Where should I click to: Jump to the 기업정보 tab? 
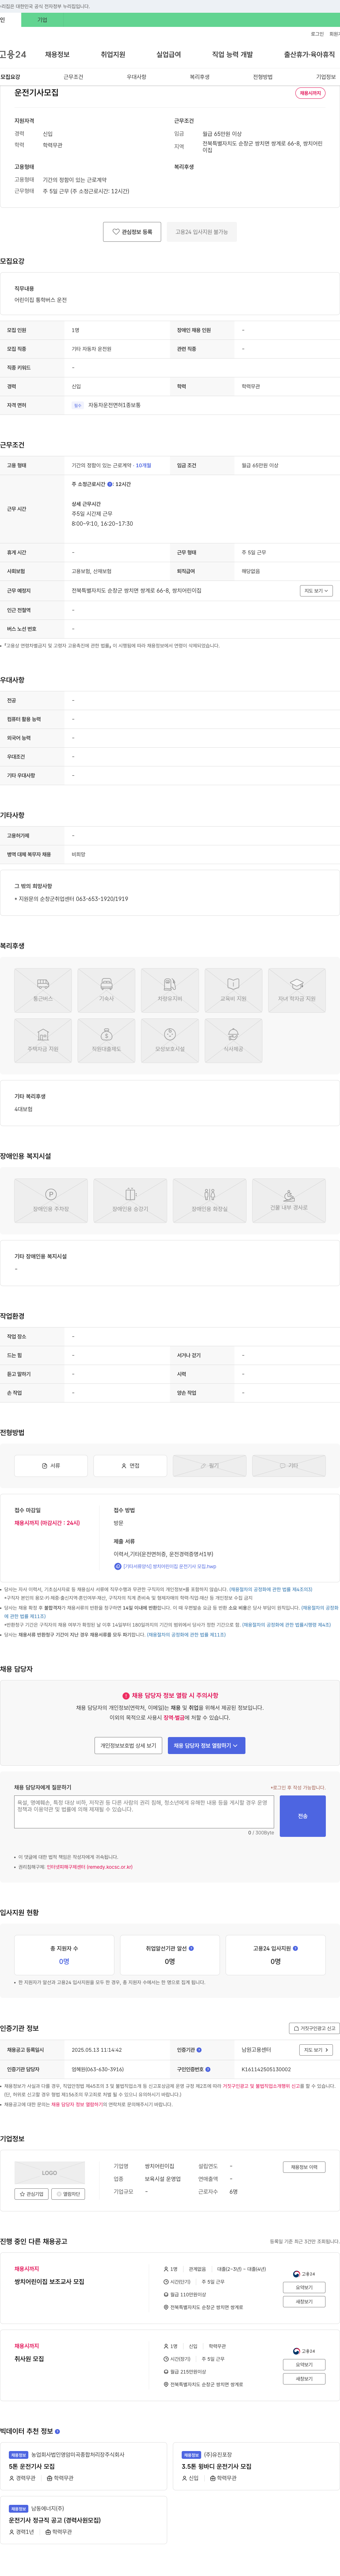click(x=326, y=77)
